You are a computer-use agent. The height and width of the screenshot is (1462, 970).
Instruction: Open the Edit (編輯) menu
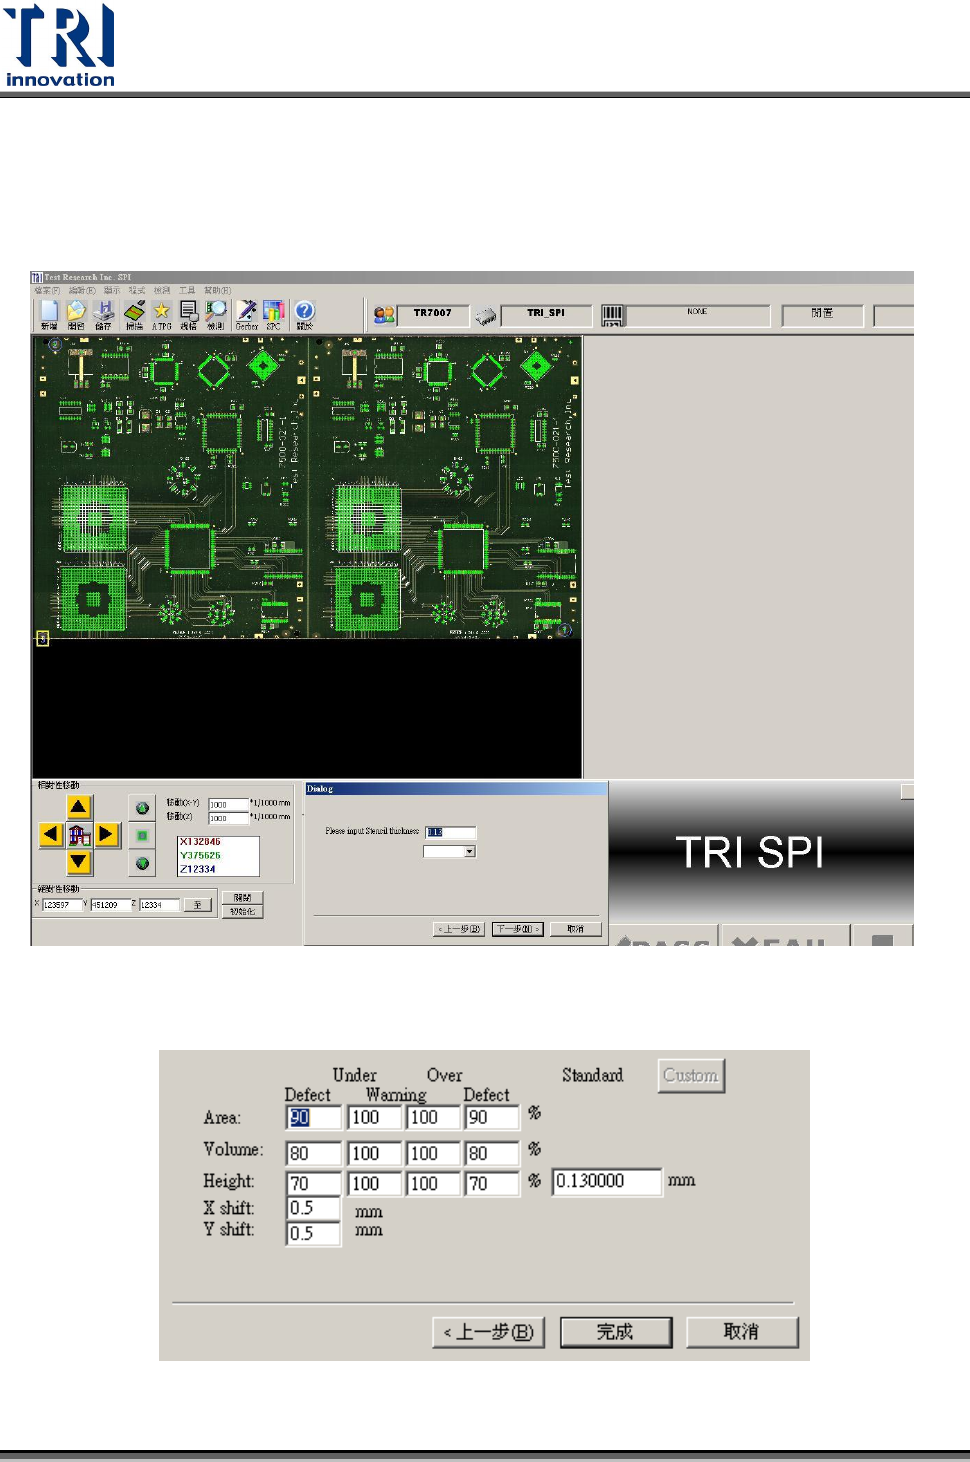coord(82,290)
